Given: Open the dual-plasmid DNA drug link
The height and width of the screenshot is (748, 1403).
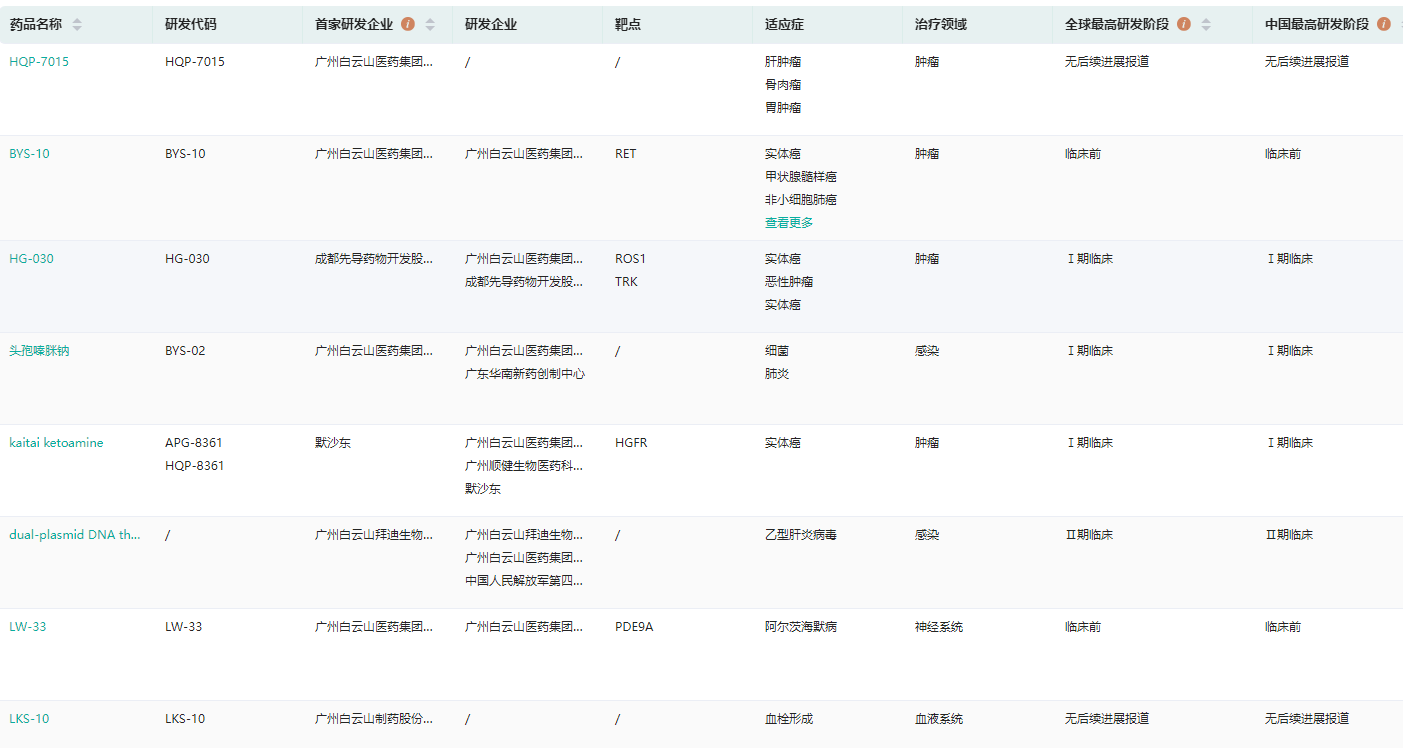Looking at the screenshot, I should pyautogui.click(x=75, y=535).
